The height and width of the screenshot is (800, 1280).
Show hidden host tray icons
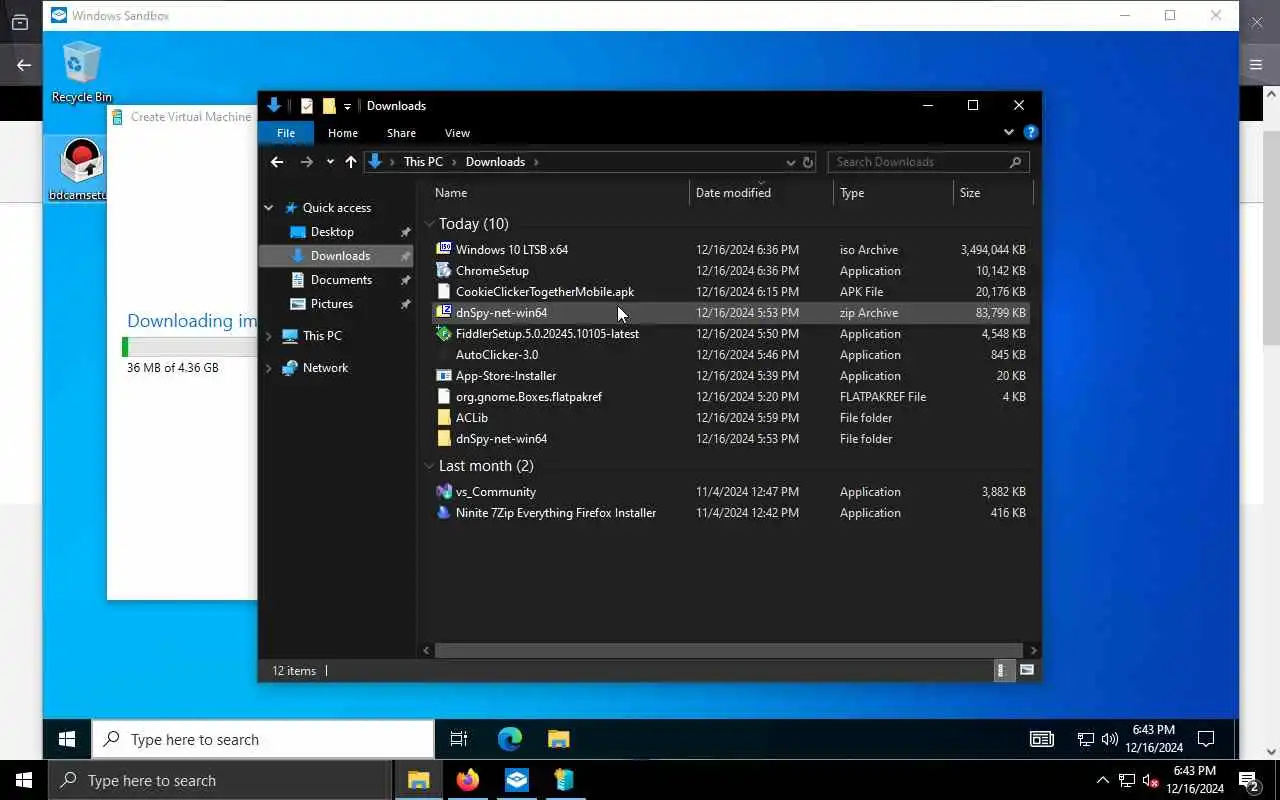pyautogui.click(x=1102, y=780)
